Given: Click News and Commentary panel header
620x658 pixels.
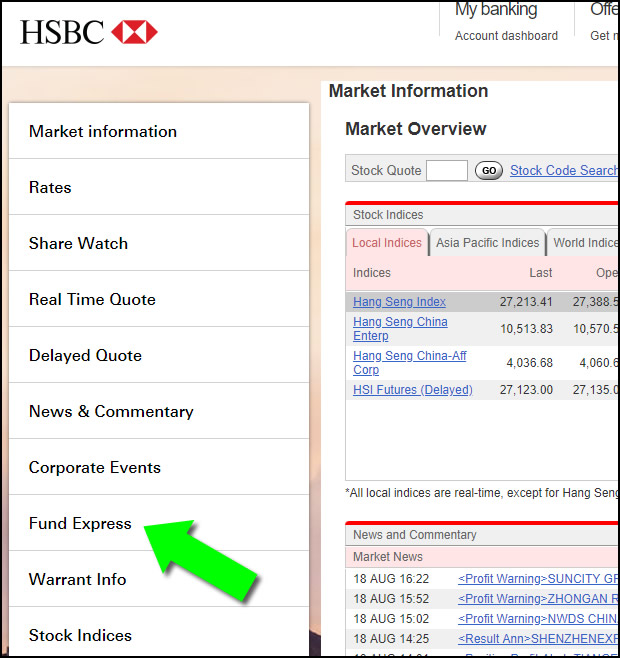Looking at the screenshot, I should [x=481, y=535].
